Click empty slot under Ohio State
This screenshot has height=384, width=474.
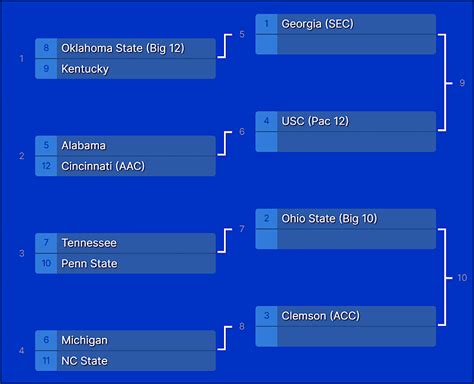[346, 239]
